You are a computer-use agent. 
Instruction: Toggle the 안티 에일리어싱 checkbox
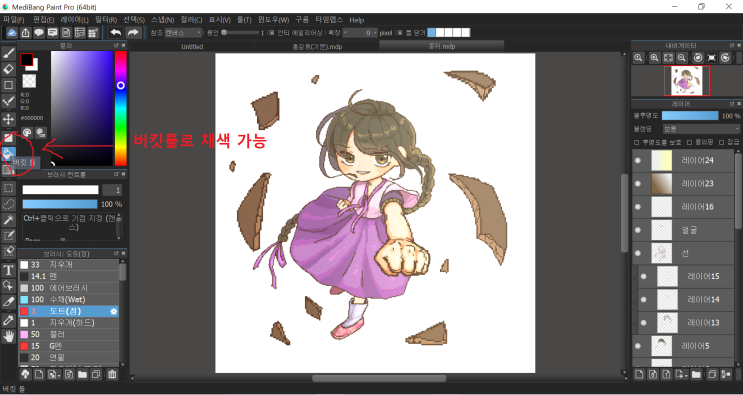pos(272,33)
